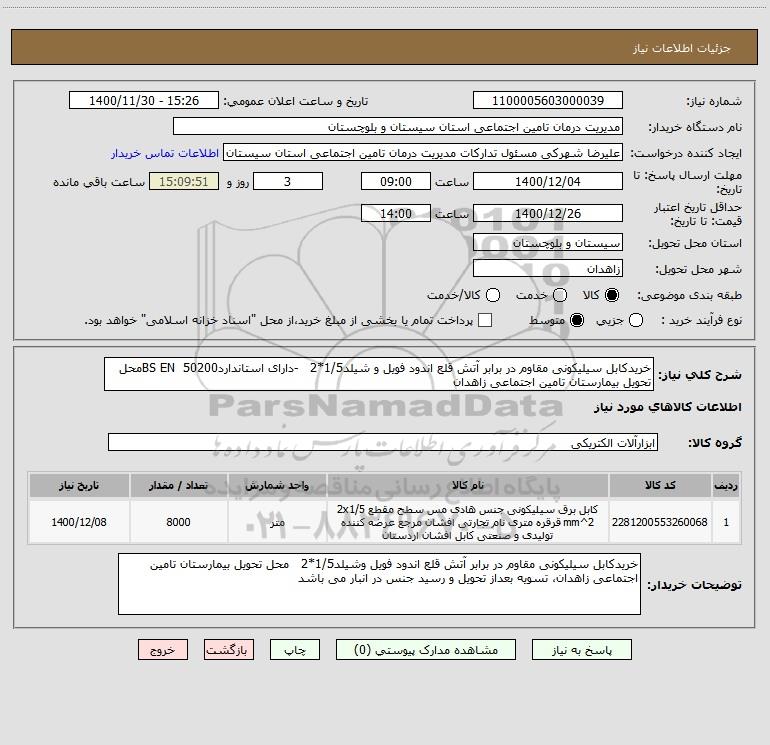Screen dimensions: 770x745
Task: Click the توضیحات خریدار notes text area
Action: point(379,584)
